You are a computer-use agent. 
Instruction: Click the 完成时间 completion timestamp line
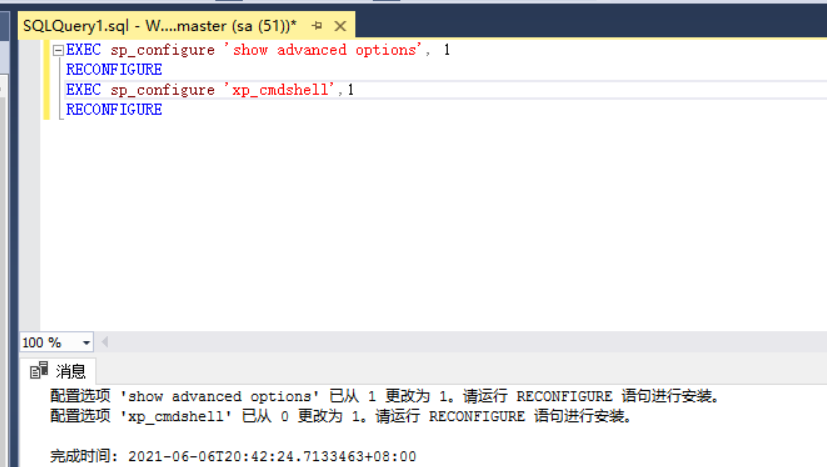point(232,456)
